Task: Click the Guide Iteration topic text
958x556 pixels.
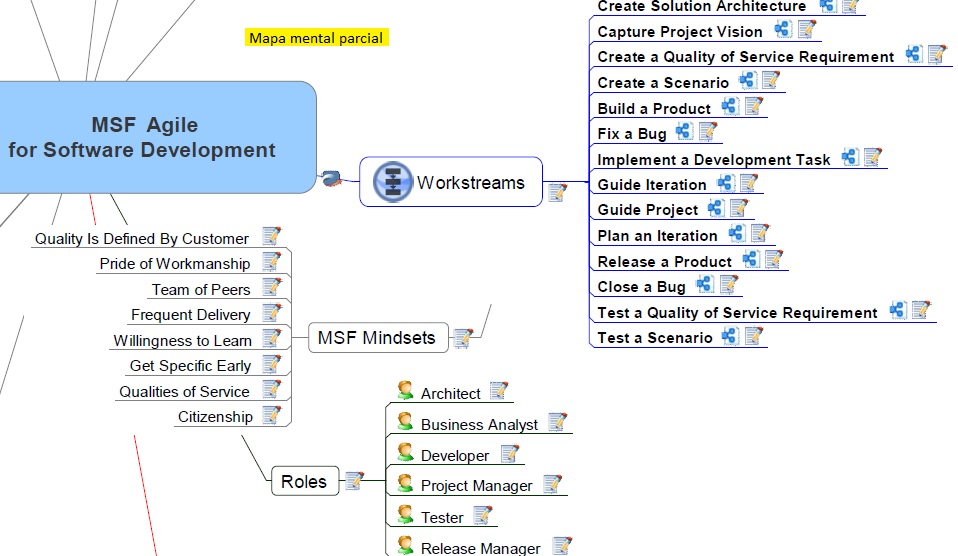Action: tap(651, 184)
